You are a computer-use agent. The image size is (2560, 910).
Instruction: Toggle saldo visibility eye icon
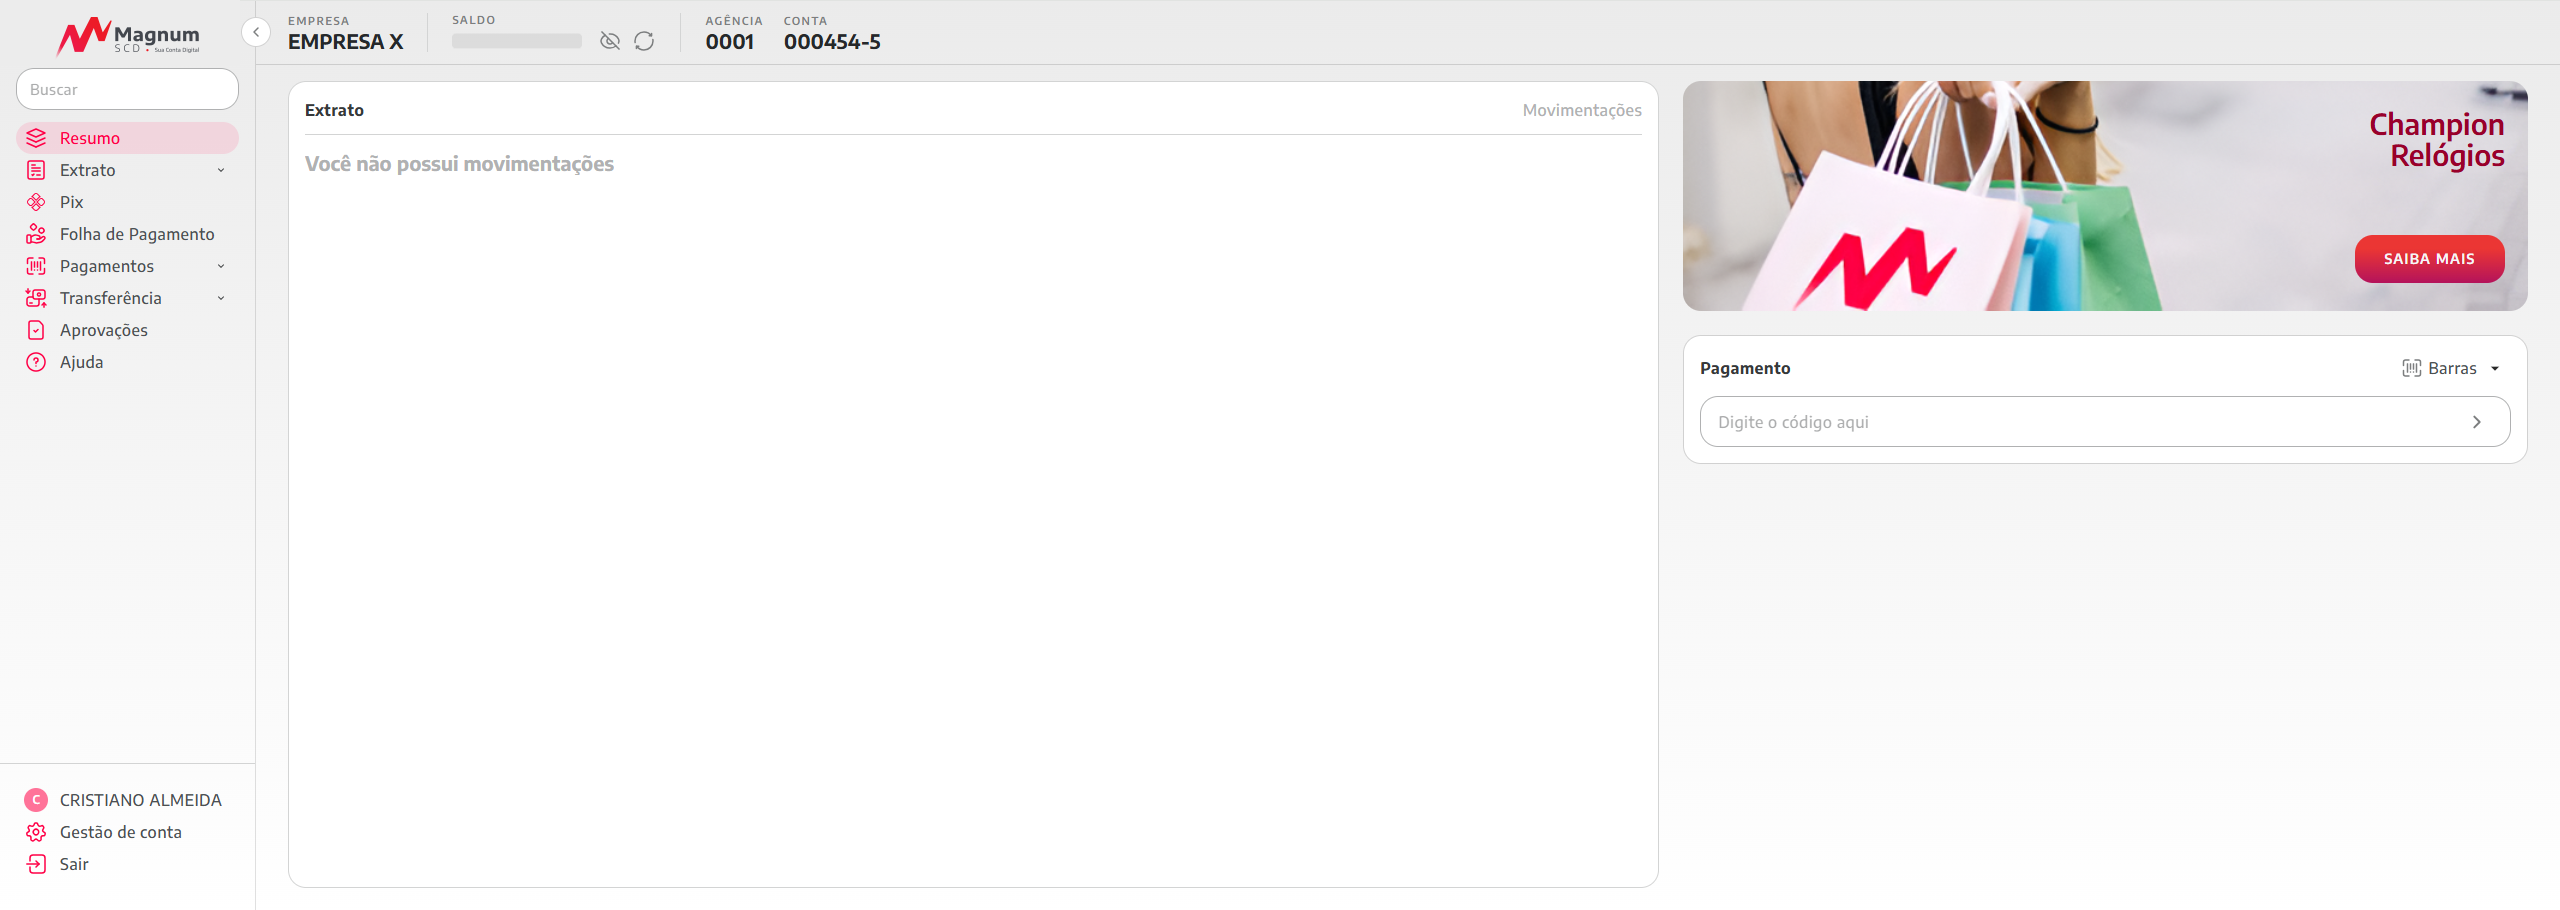(x=610, y=41)
